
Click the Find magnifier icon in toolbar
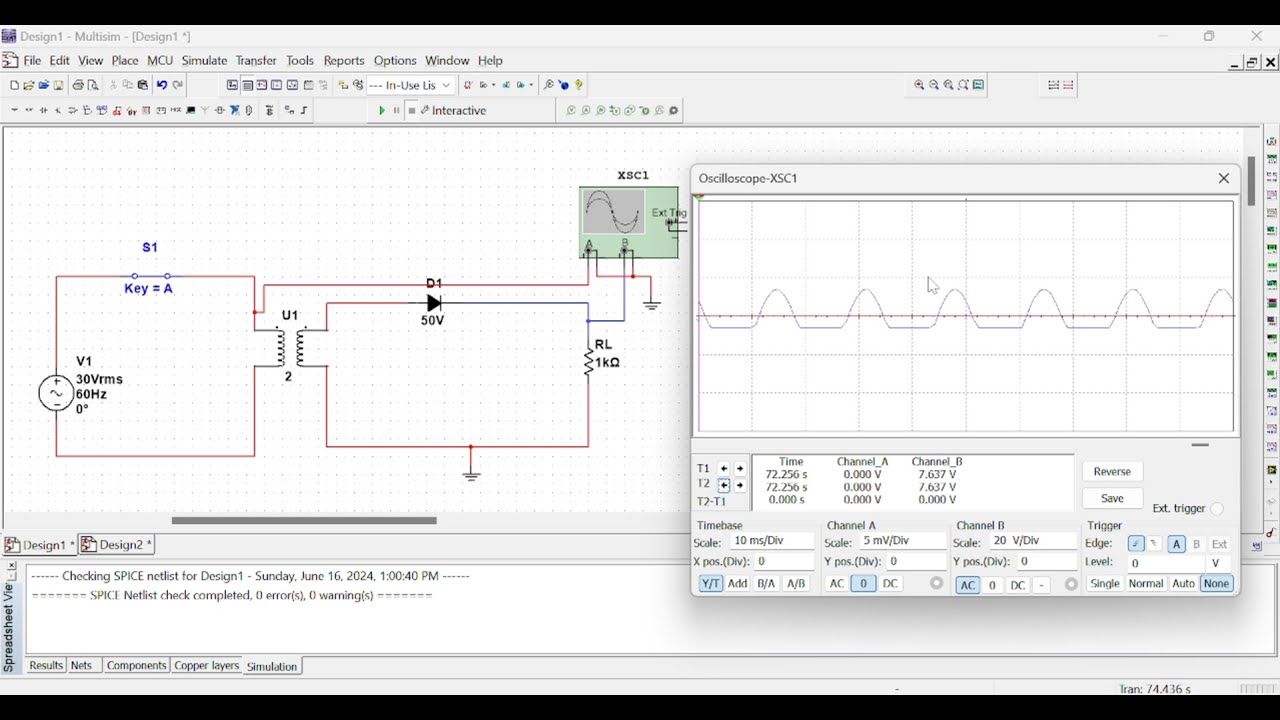548,85
